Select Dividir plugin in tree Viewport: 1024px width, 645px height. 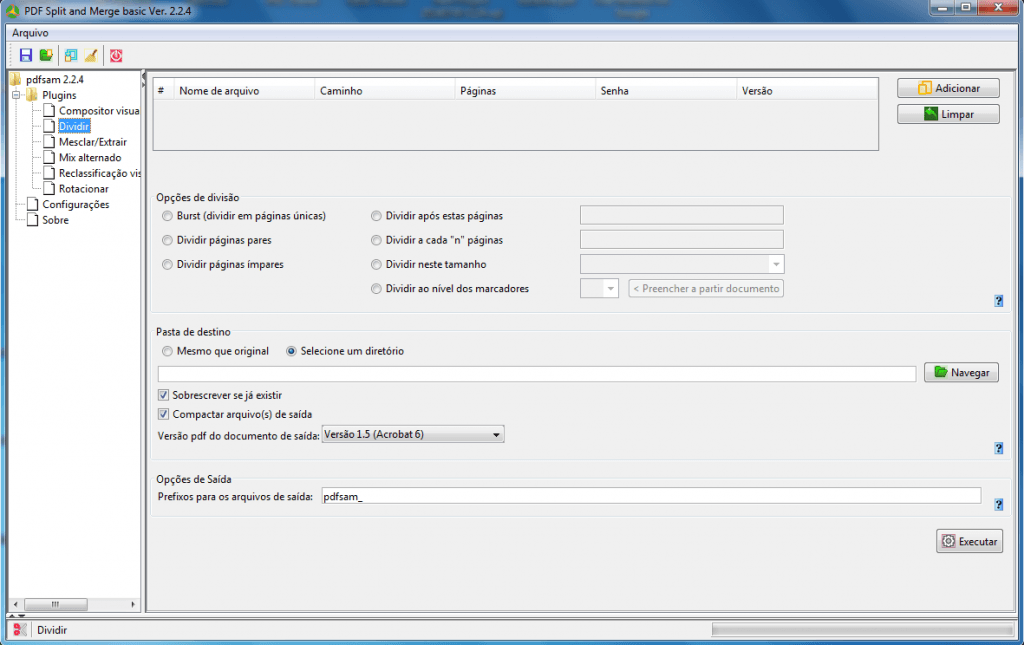(x=74, y=127)
